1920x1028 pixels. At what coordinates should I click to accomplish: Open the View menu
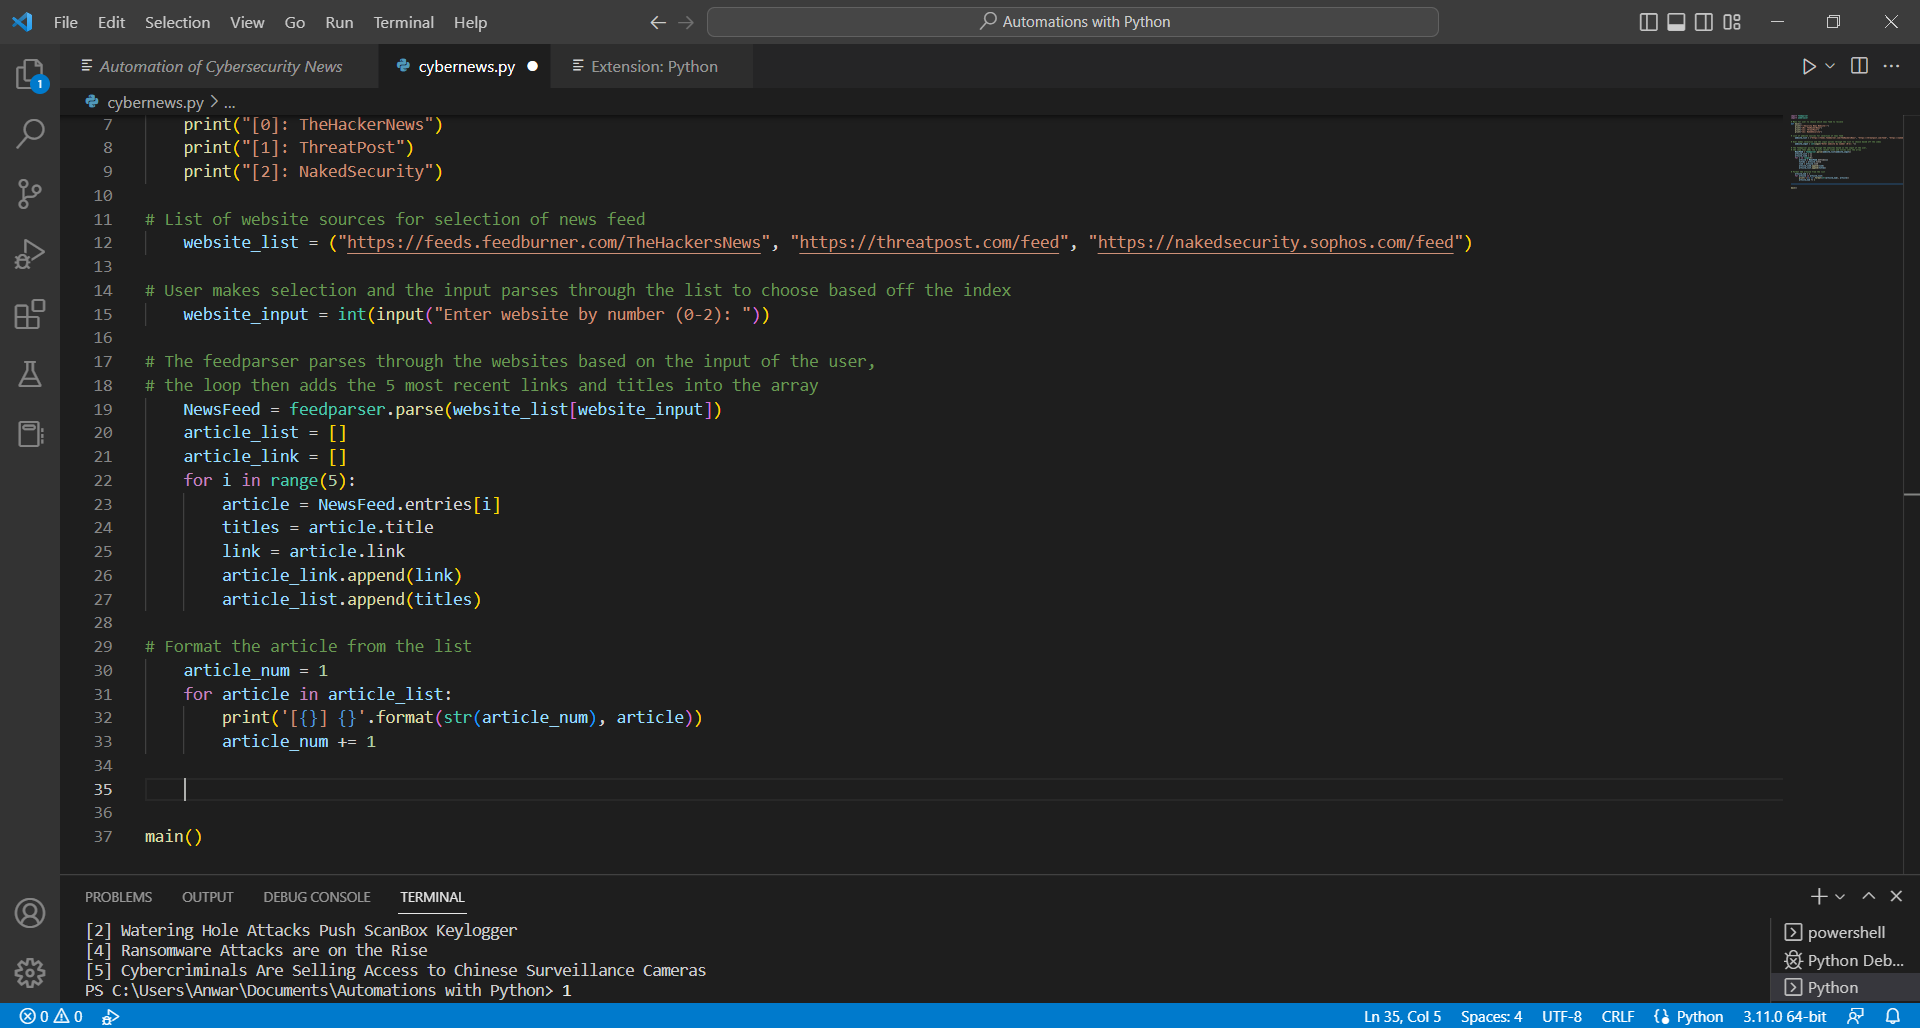click(x=247, y=22)
